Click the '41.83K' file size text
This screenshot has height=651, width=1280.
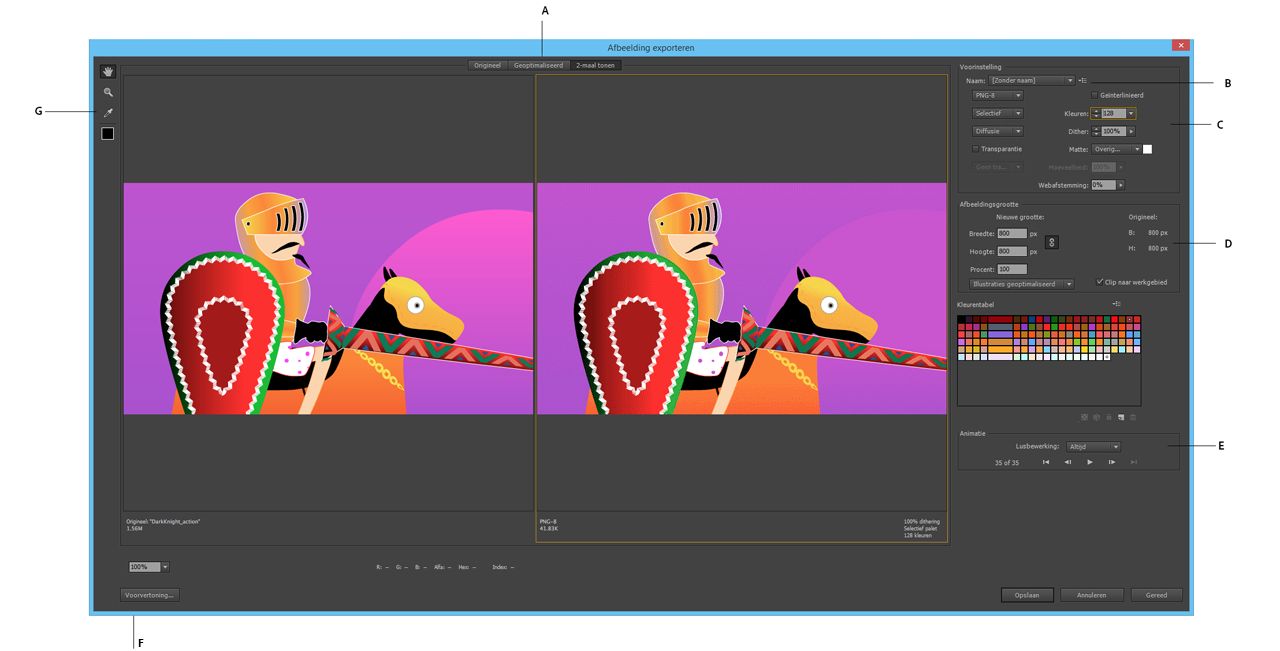549,528
